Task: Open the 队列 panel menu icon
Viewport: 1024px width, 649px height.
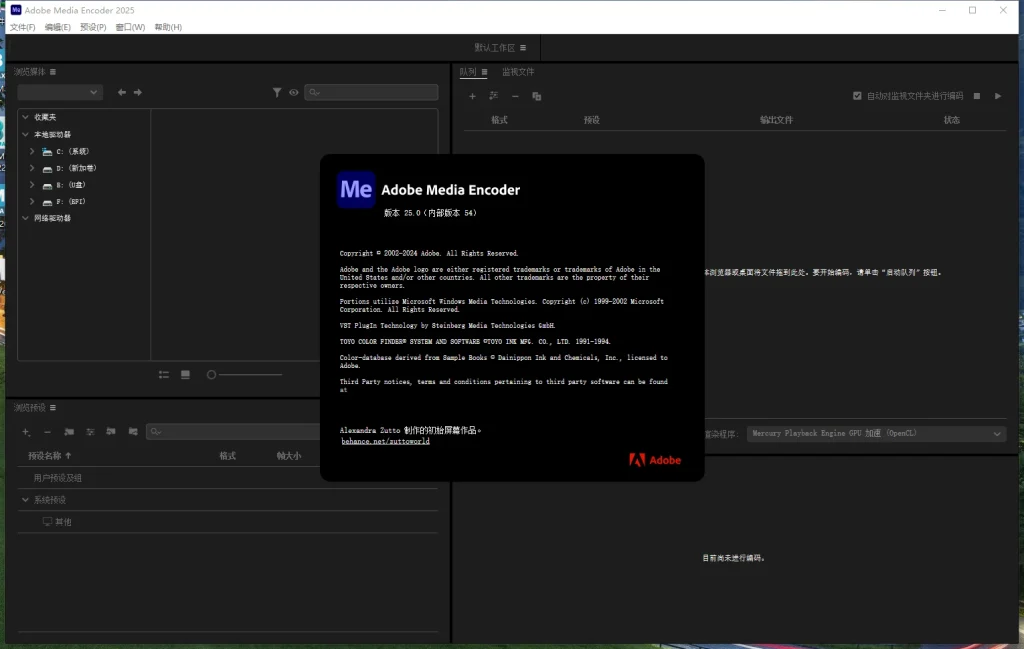Action: (x=484, y=72)
